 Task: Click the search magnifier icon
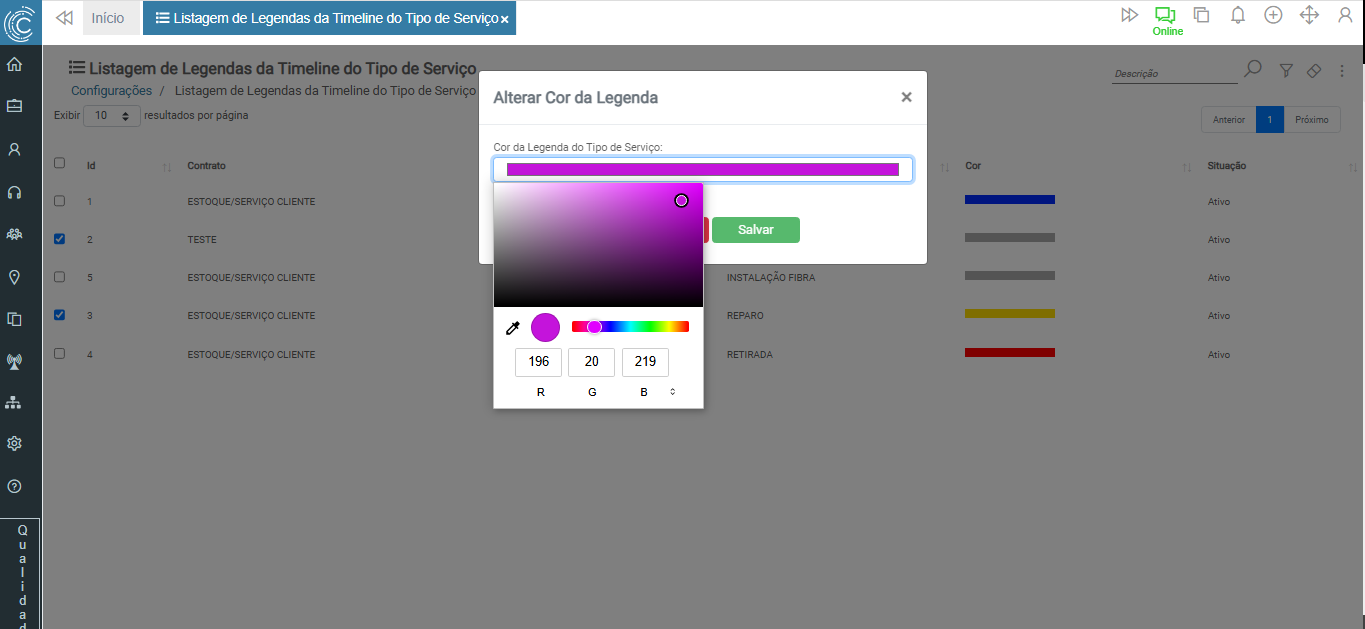(x=1252, y=70)
